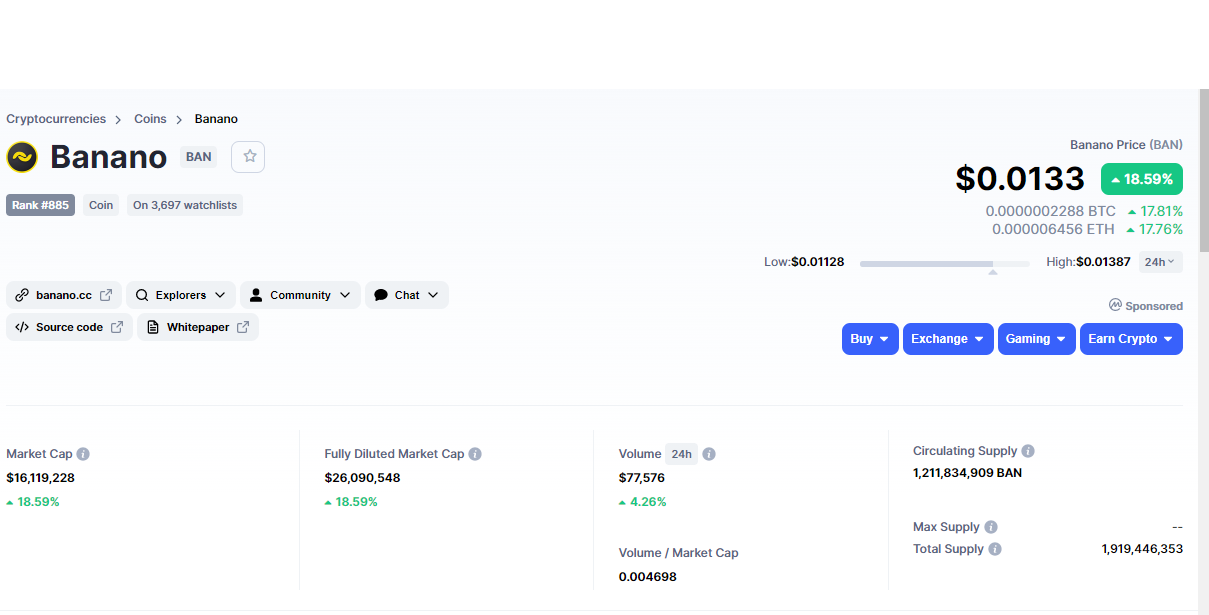1209x615 pixels.
Task: Open the Source code link
Action: click(x=69, y=327)
